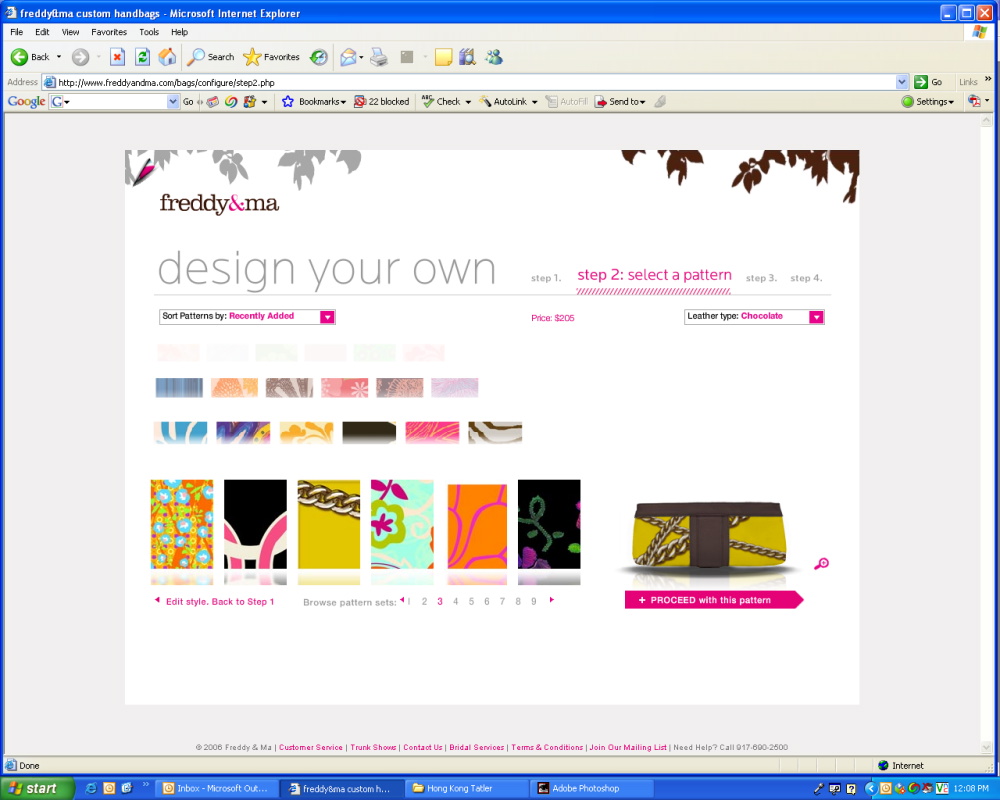Open the Edit menu
The width and height of the screenshot is (1000, 800).
pos(42,32)
